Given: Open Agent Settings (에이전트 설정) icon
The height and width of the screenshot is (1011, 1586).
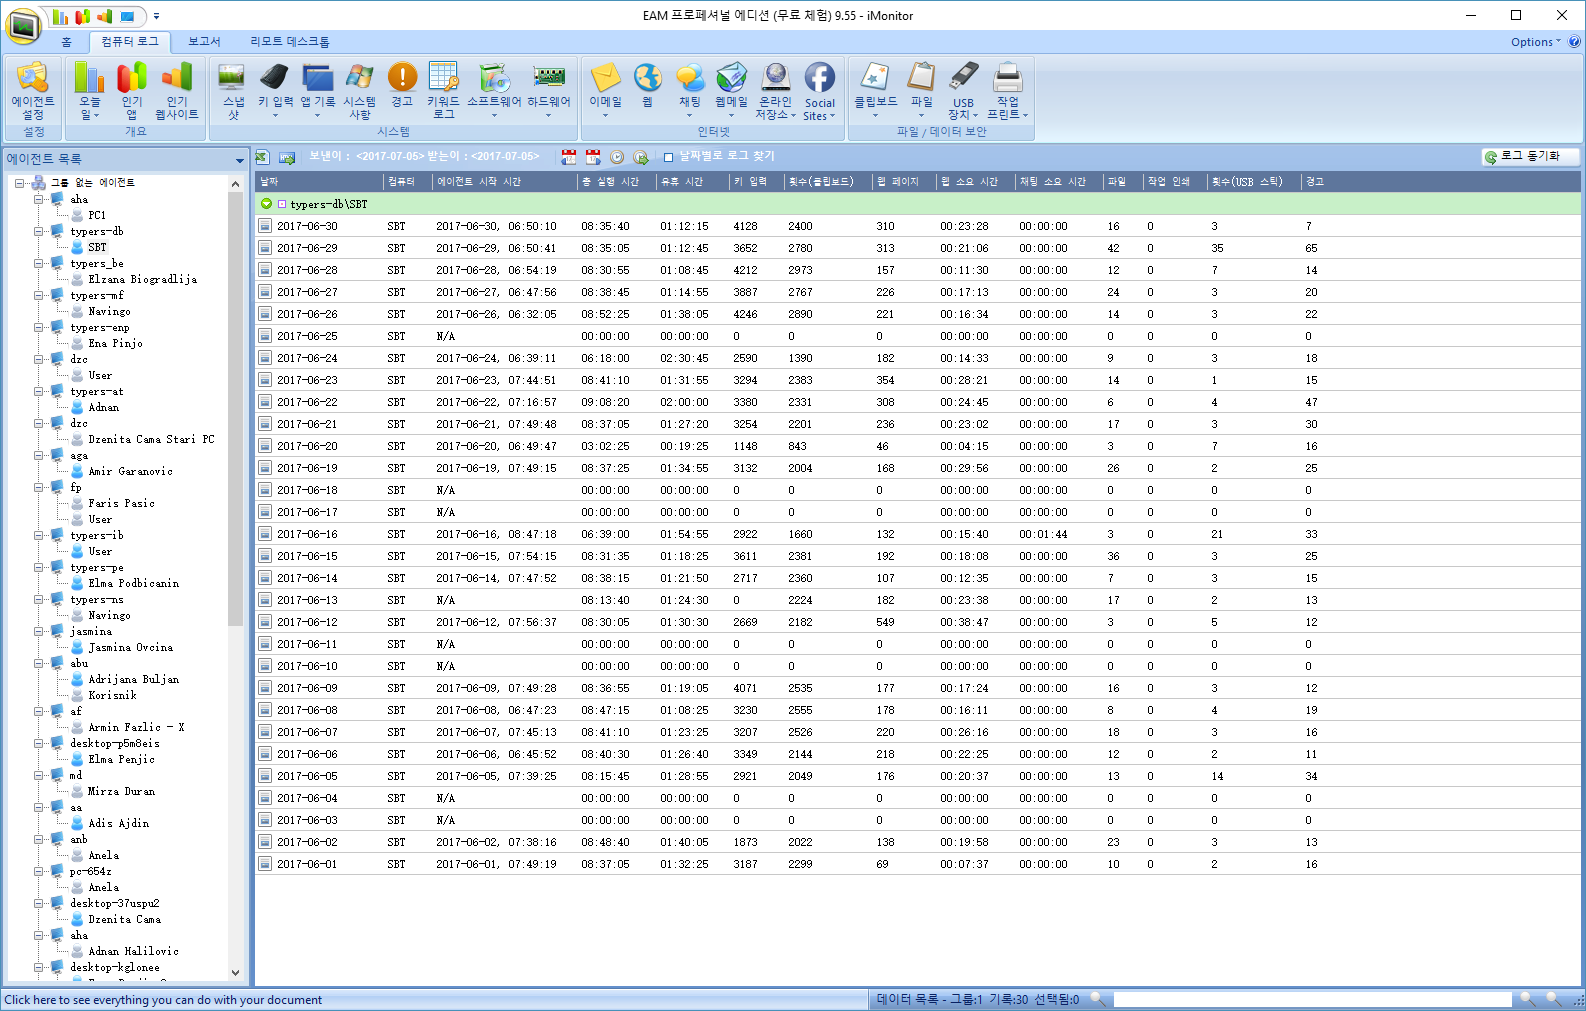Looking at the screenshot, I should 33,92.
